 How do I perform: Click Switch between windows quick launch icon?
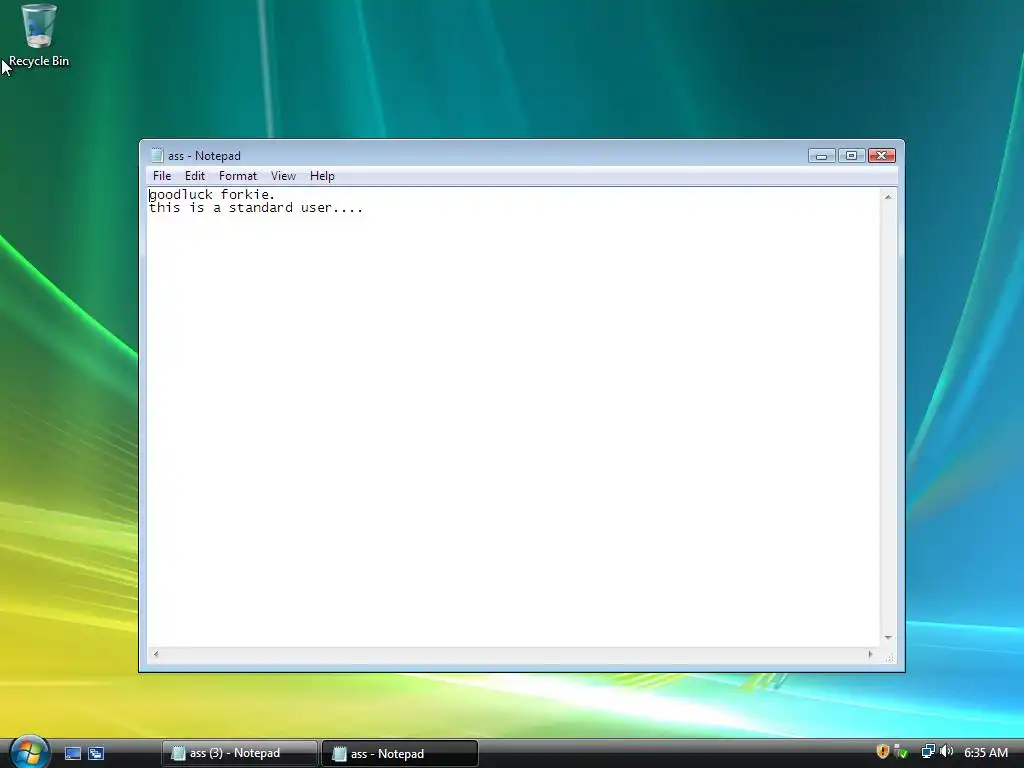coord(96,753)
